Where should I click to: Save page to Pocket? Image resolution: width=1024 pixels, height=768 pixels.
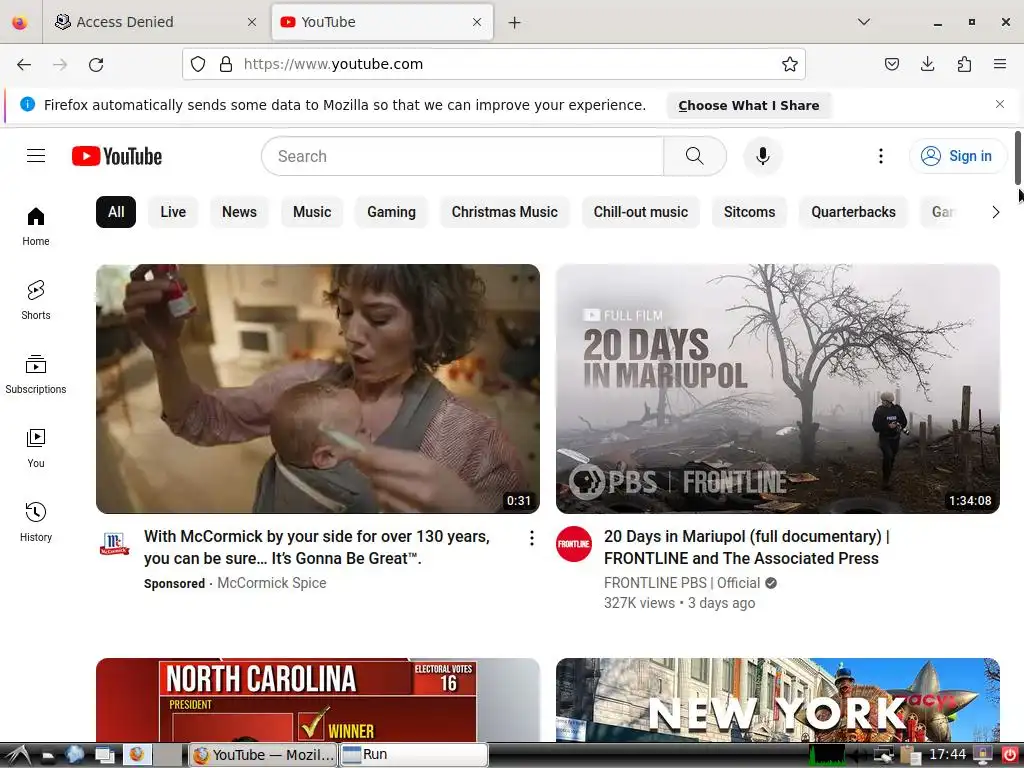tap(891, 64)
